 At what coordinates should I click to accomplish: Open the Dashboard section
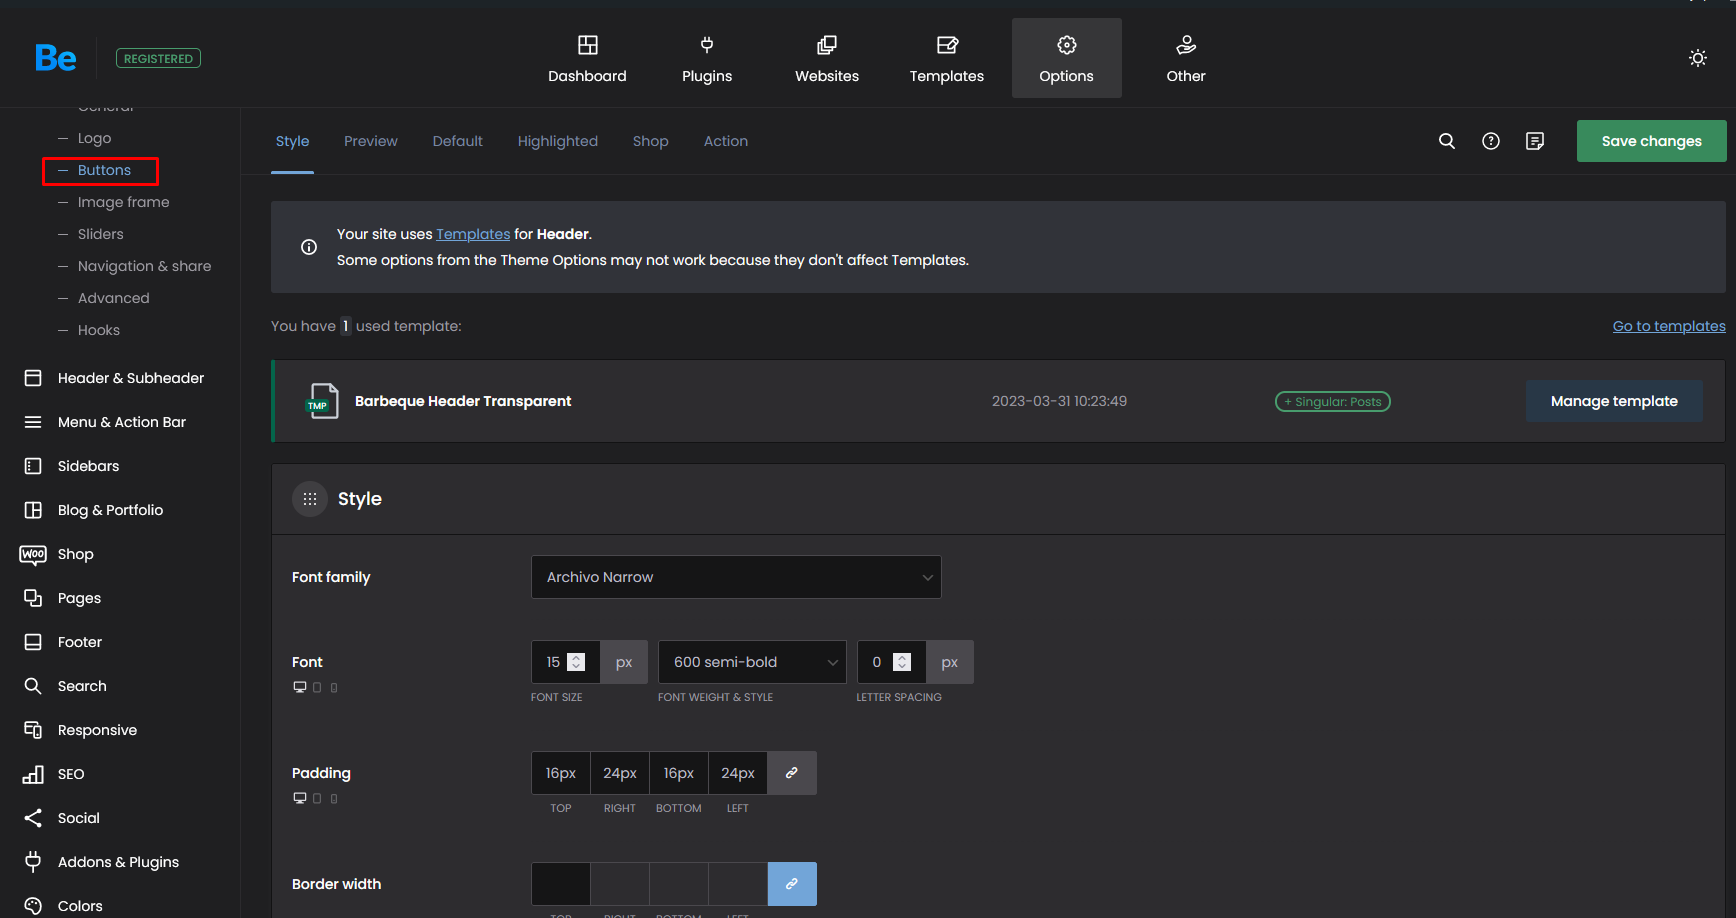click(x=587, y=58)
